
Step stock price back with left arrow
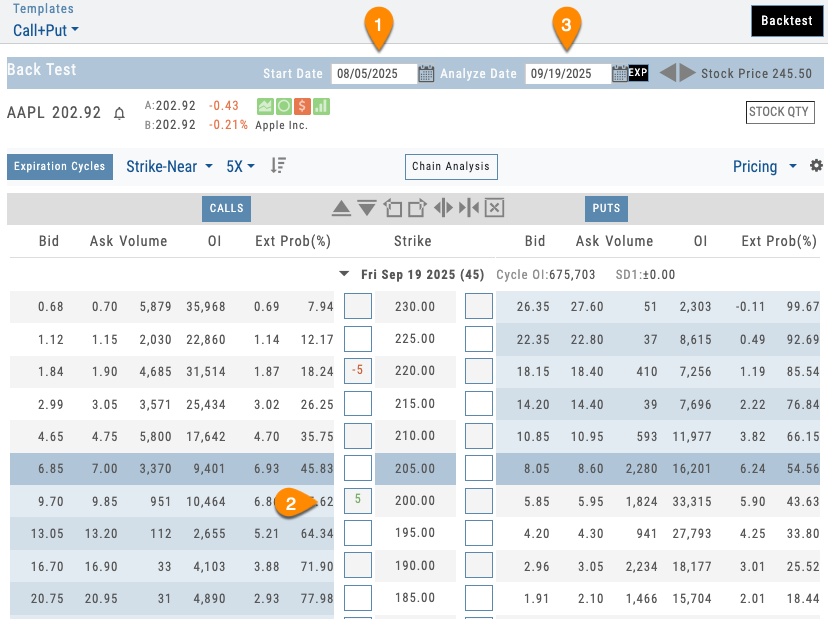tap(667, 73)
